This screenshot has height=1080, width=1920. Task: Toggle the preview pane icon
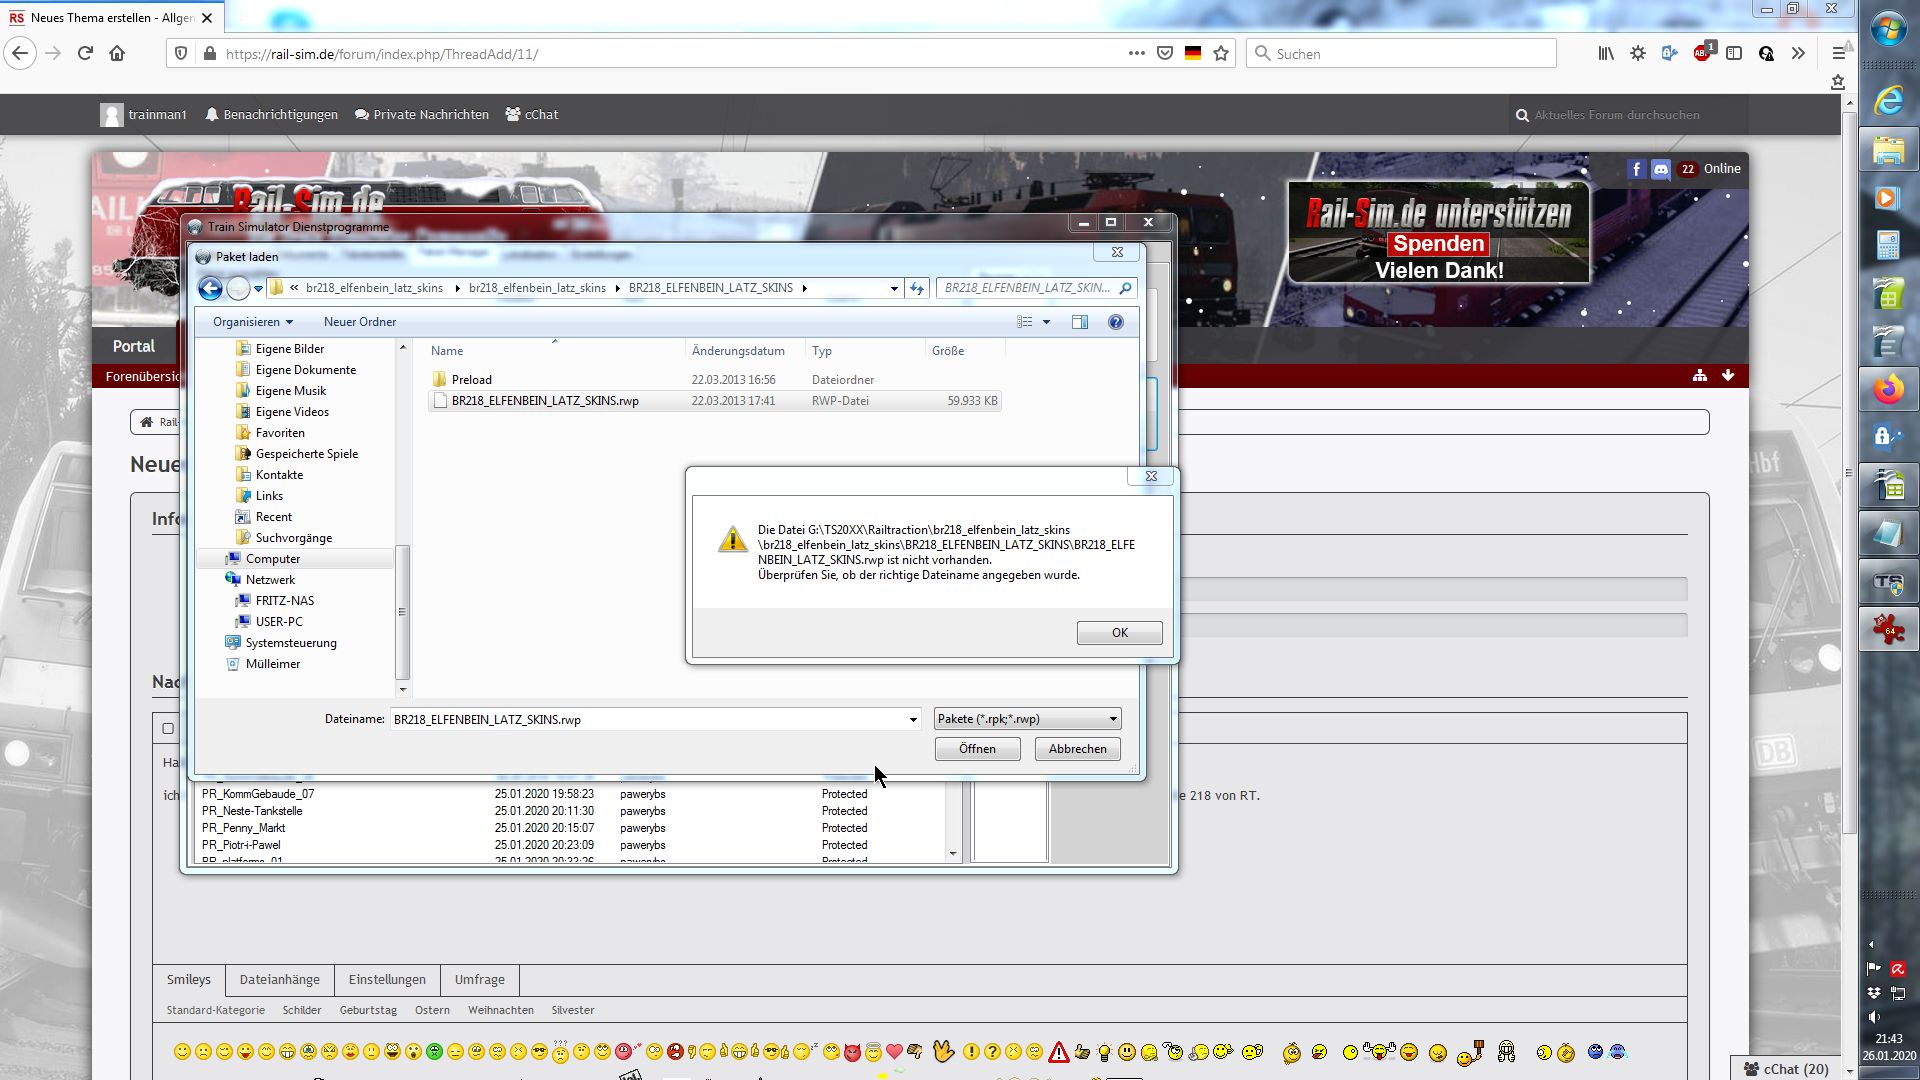pos(1080,322)
